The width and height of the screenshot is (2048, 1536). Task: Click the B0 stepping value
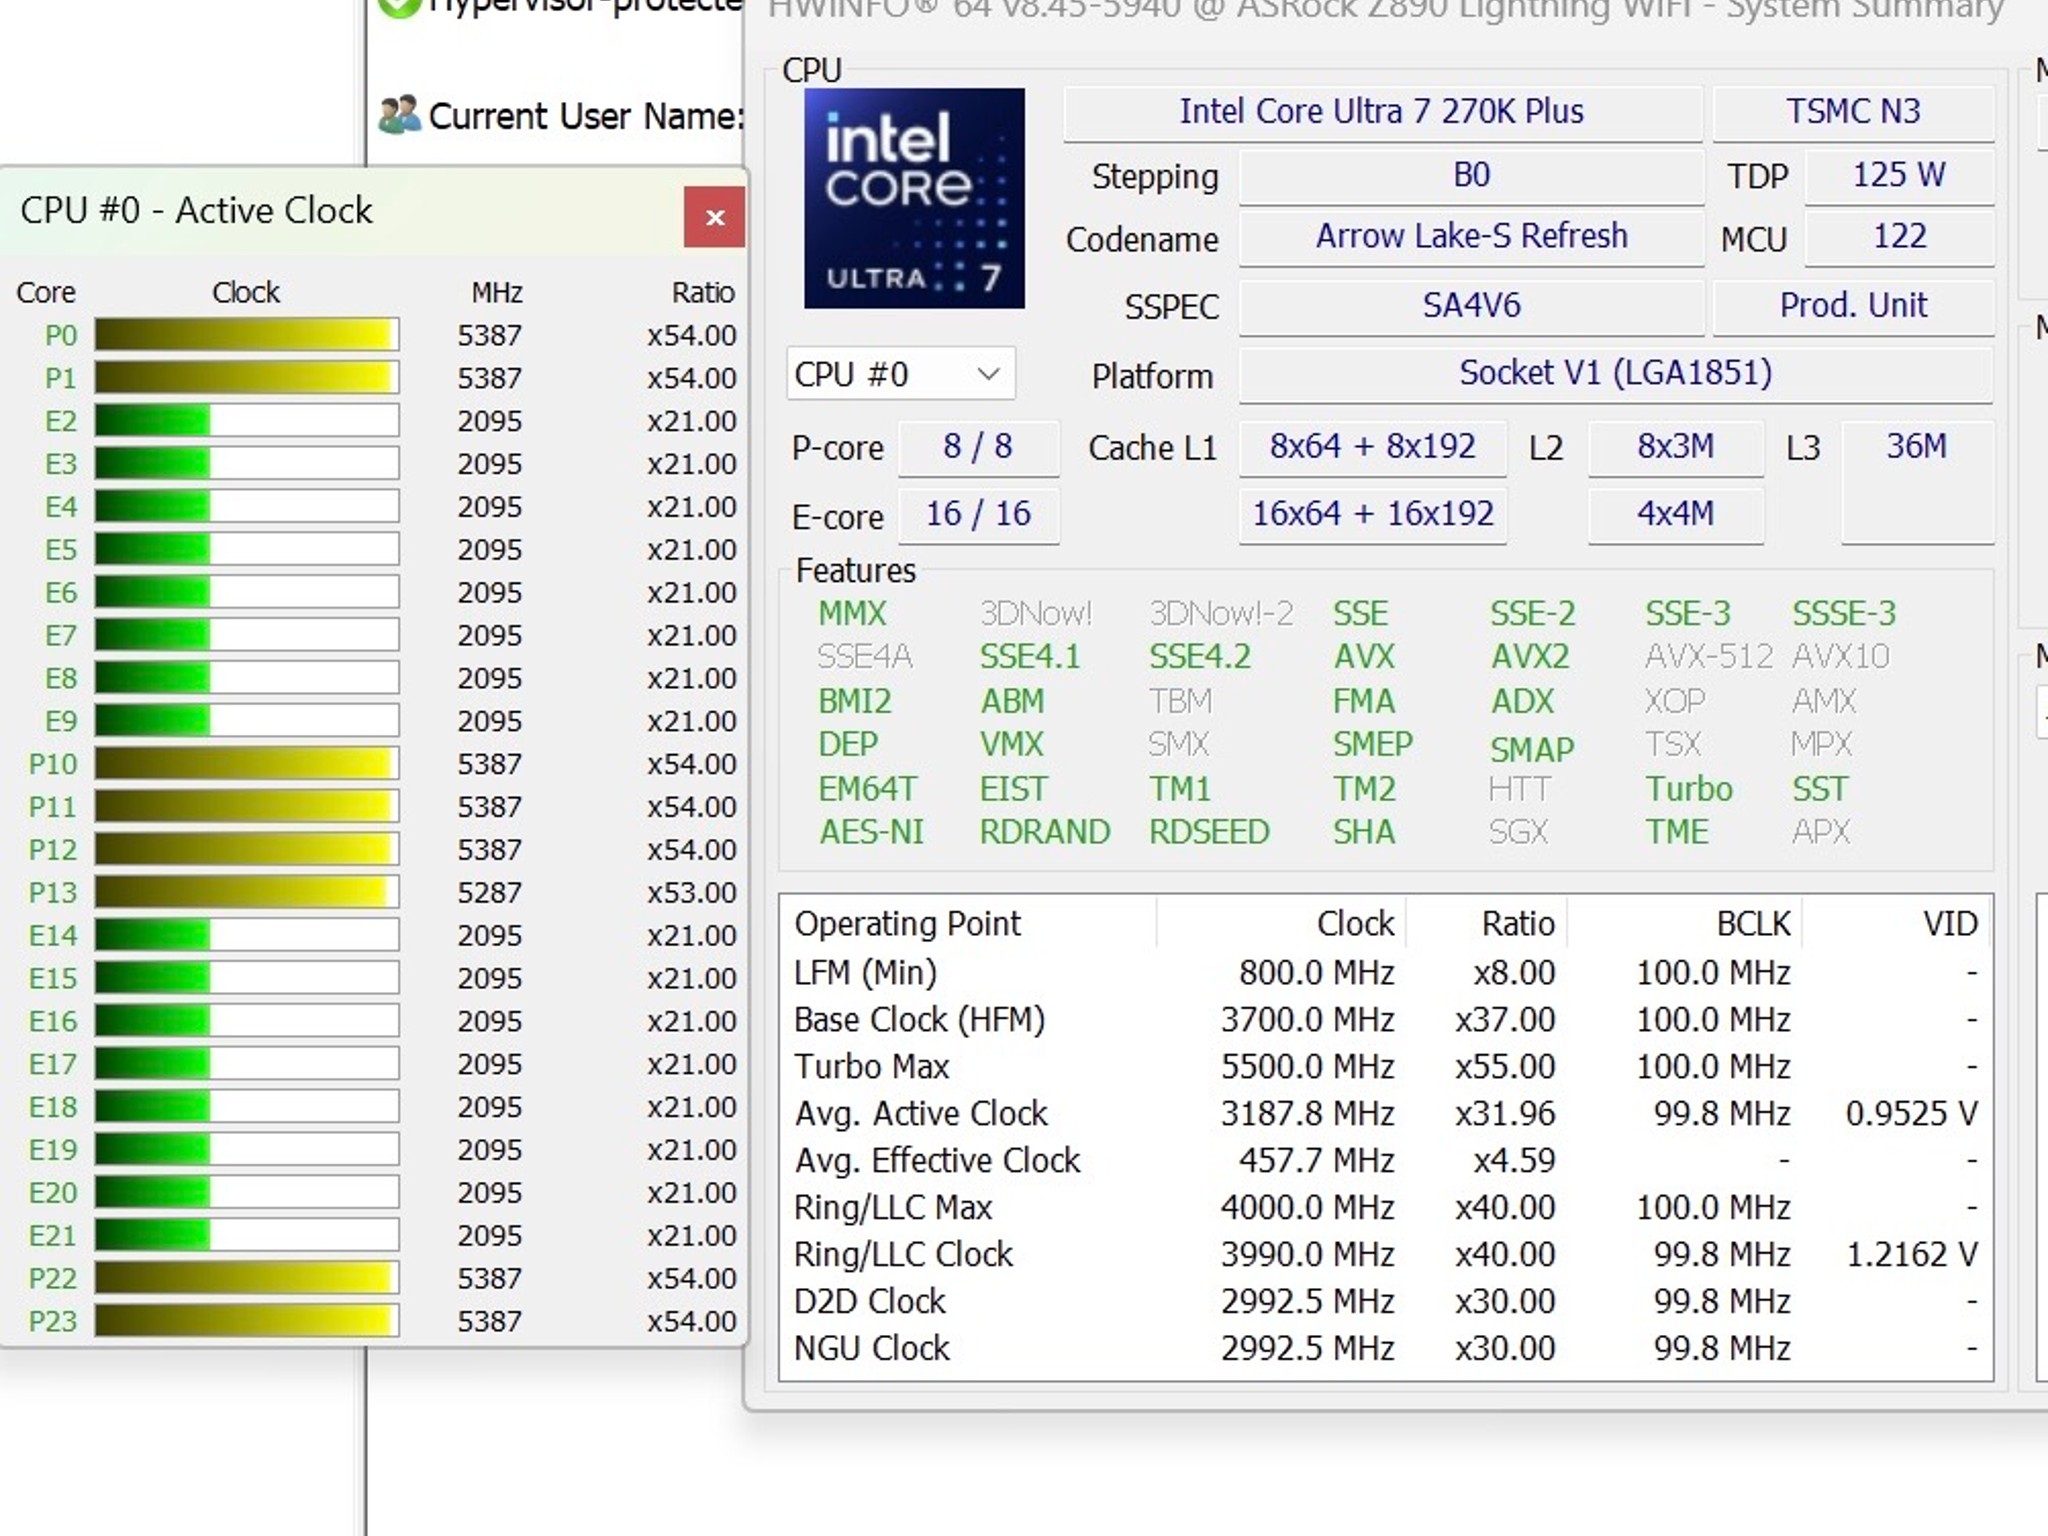[x=1471, y=176]
